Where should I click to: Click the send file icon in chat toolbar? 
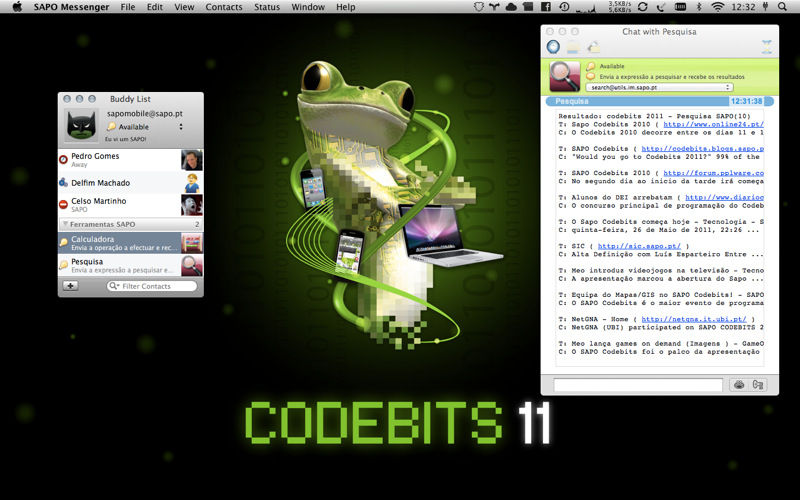(x=573, y=47)
